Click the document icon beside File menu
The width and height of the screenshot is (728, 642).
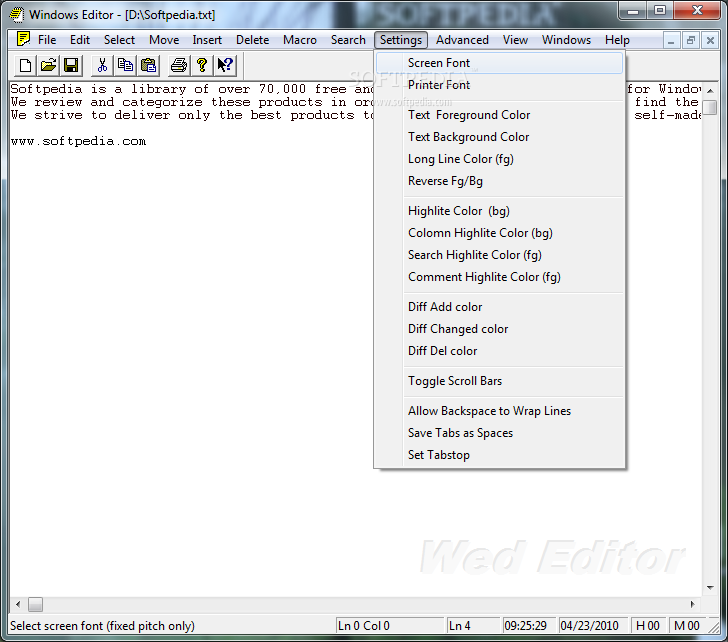[x=23, y=39]
